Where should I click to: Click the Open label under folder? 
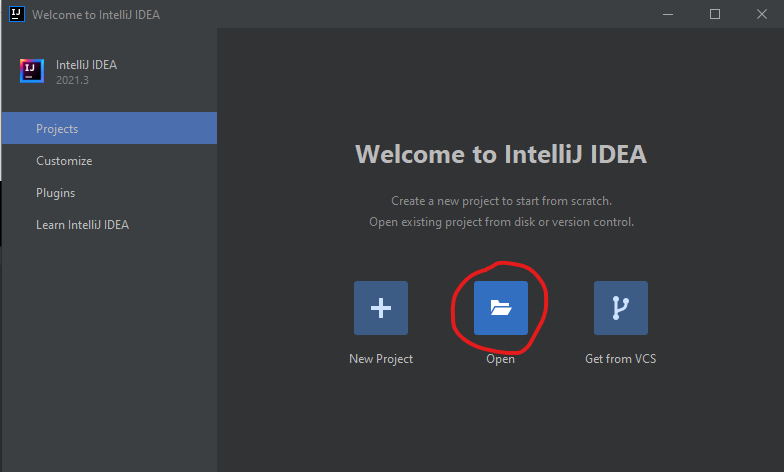(x=500, y=359)
